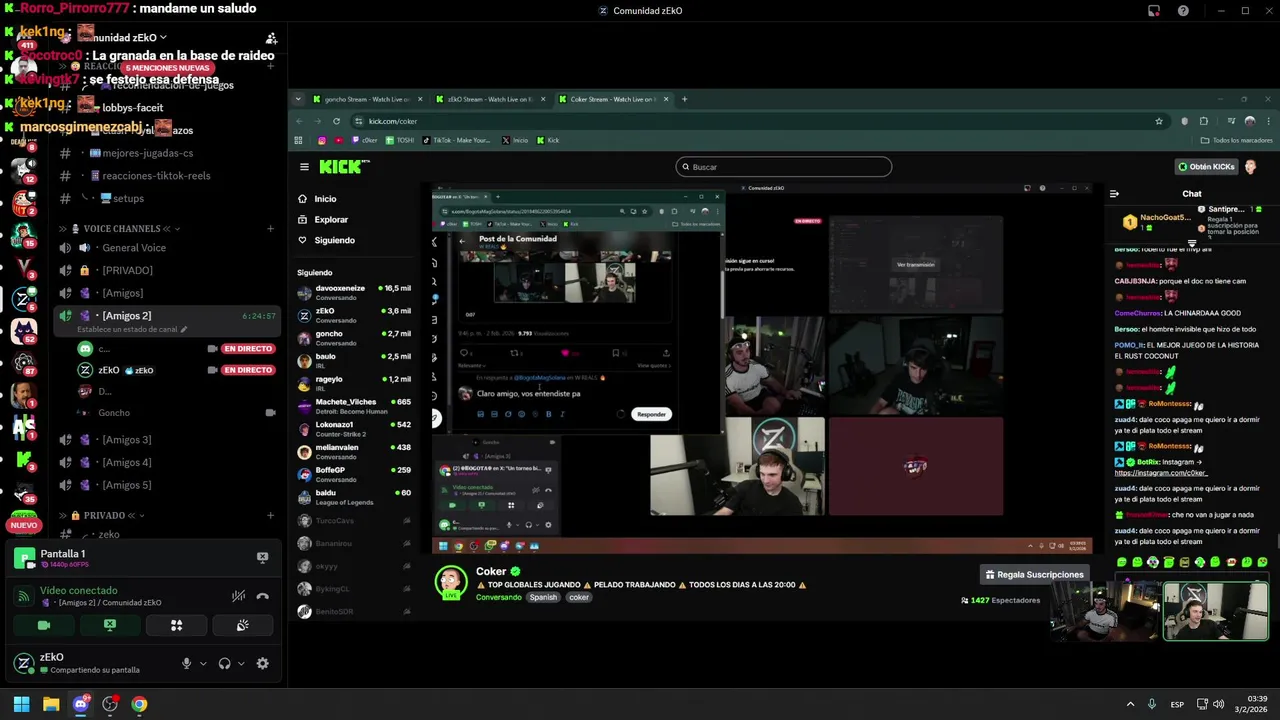
Task: Open davooxeneize channel in following list
Action: coord(355,292)
